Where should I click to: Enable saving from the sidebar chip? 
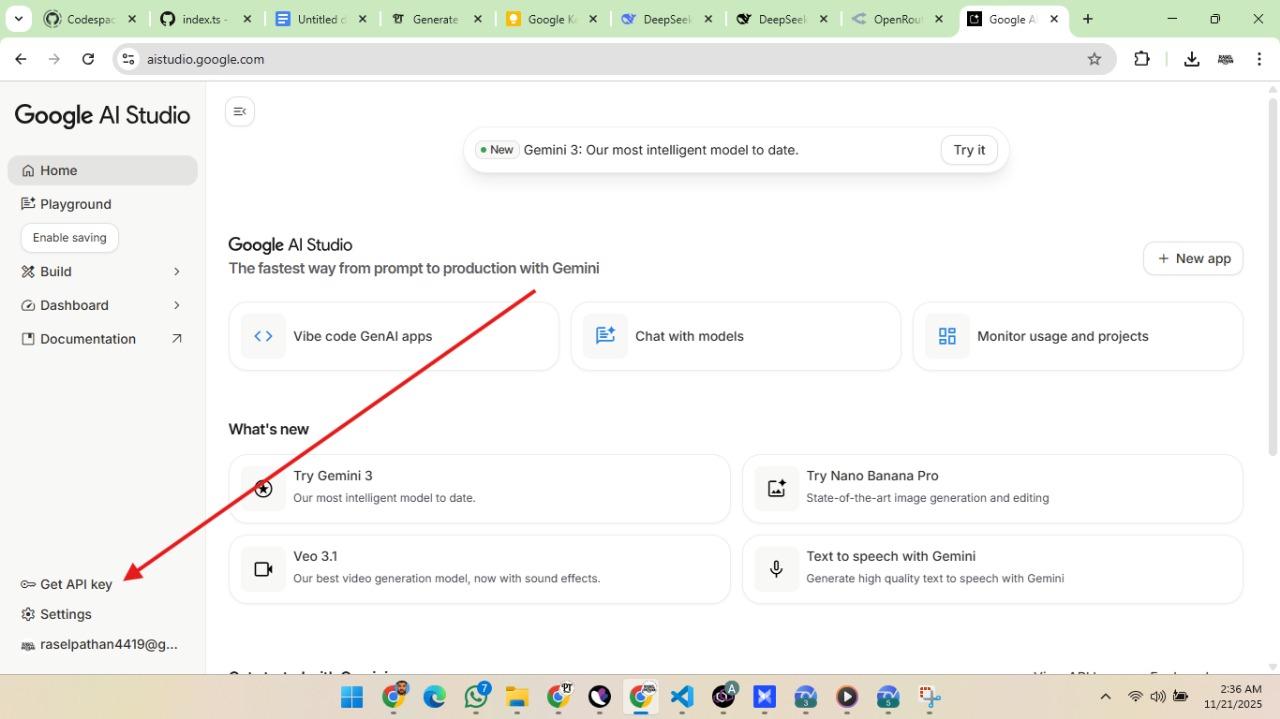pos(69,237)
